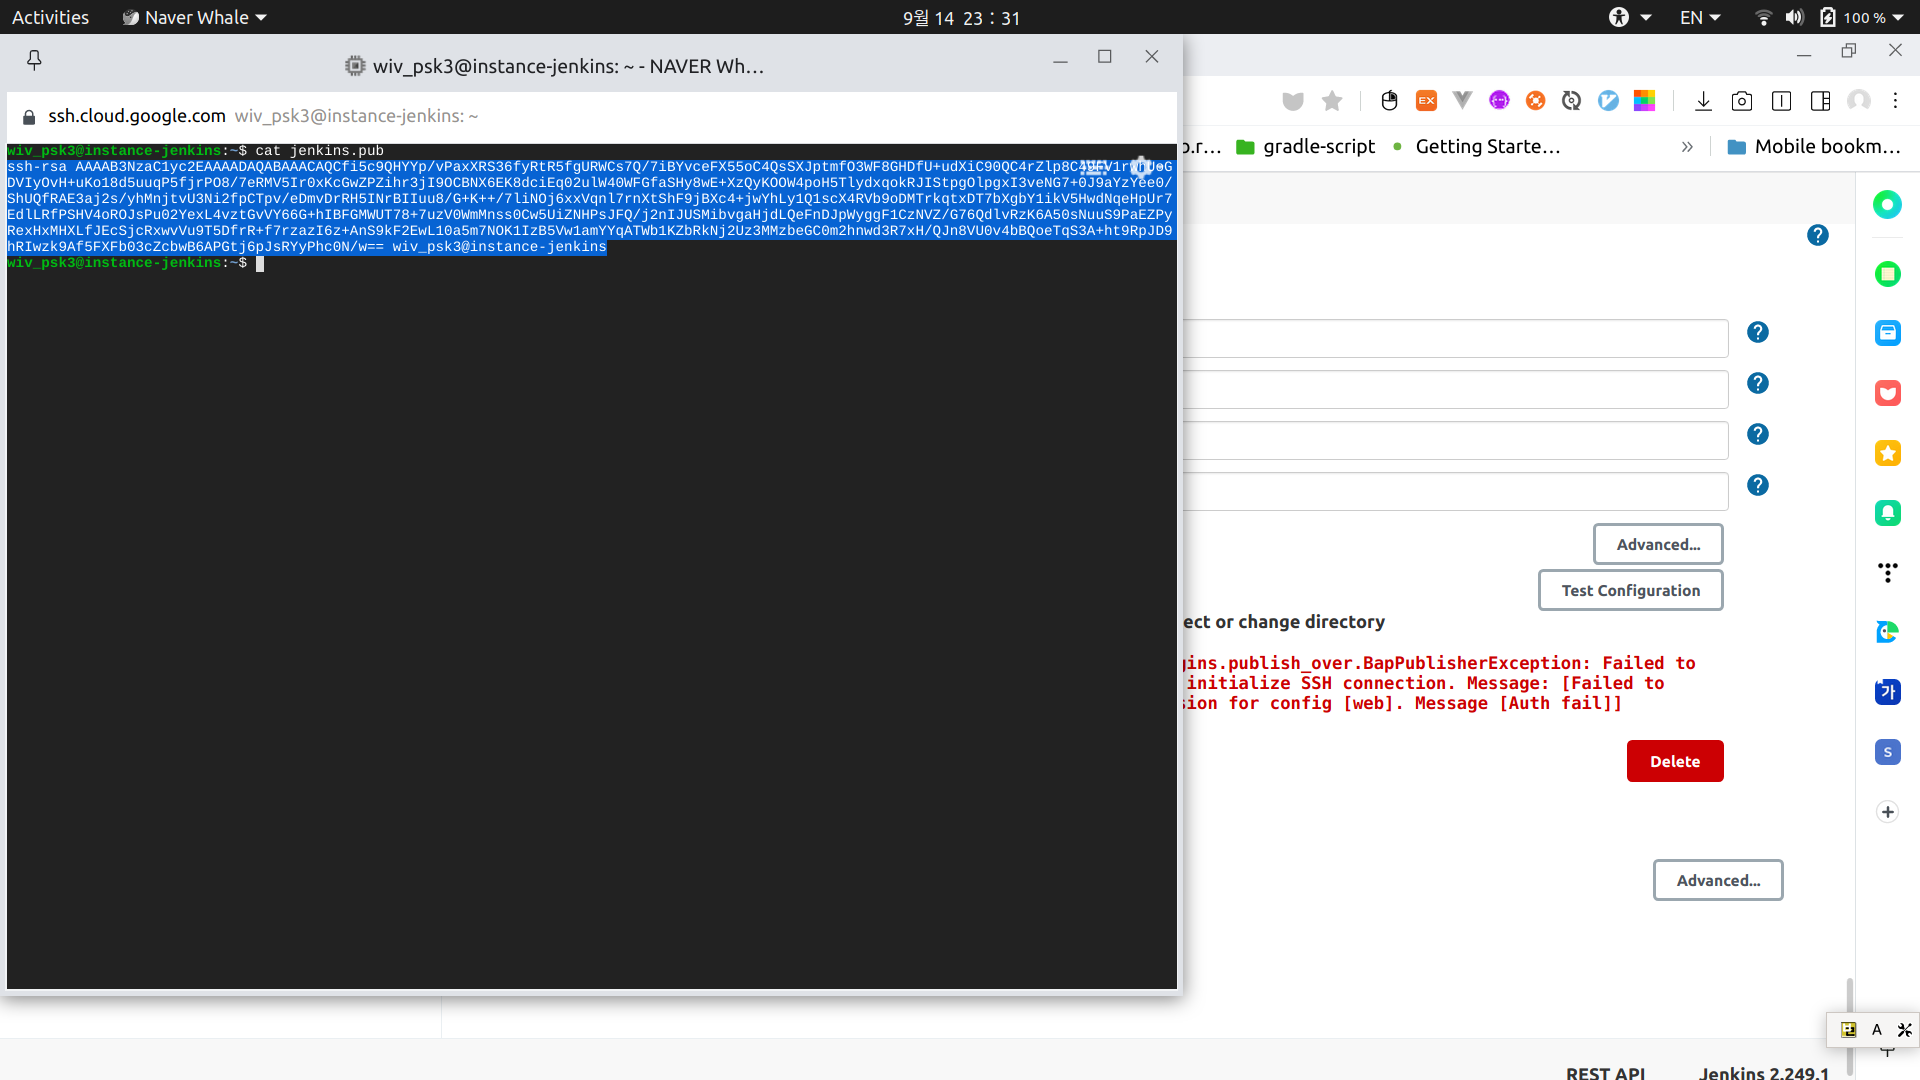This screenshot has height=1080, width=1920.
Task: Expand the Naver Whale application menu
Action: [195, 17]
